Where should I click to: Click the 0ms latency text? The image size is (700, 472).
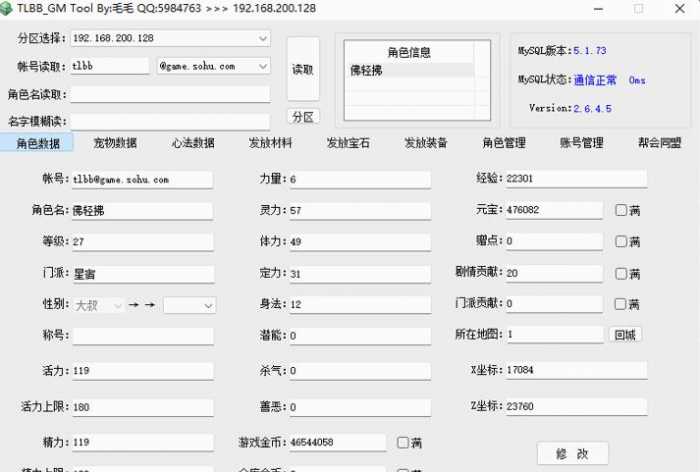(x=637, y=80)
